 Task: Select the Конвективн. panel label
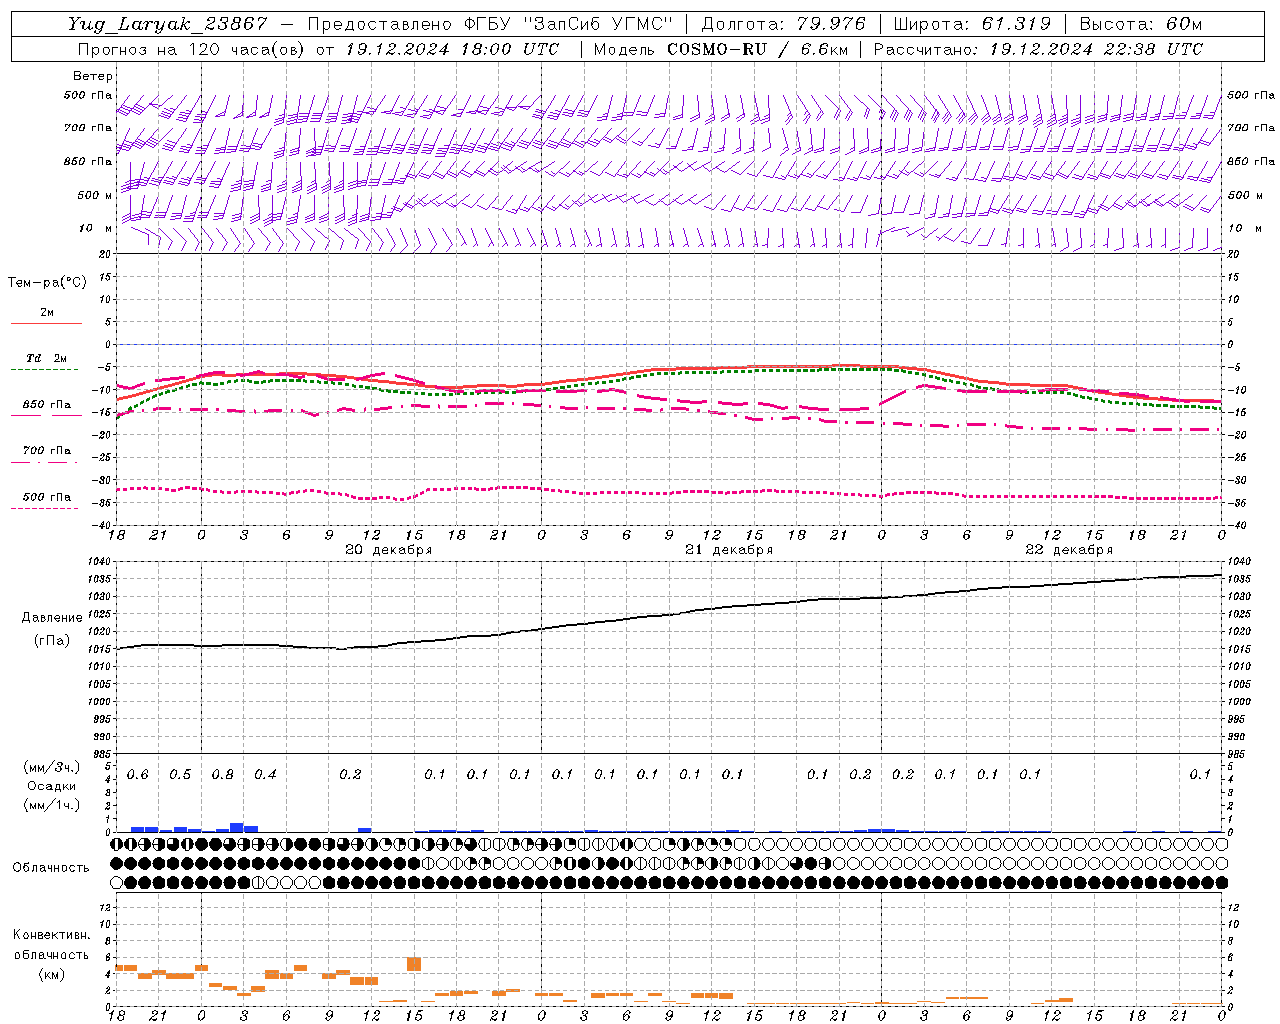point(52,935)
